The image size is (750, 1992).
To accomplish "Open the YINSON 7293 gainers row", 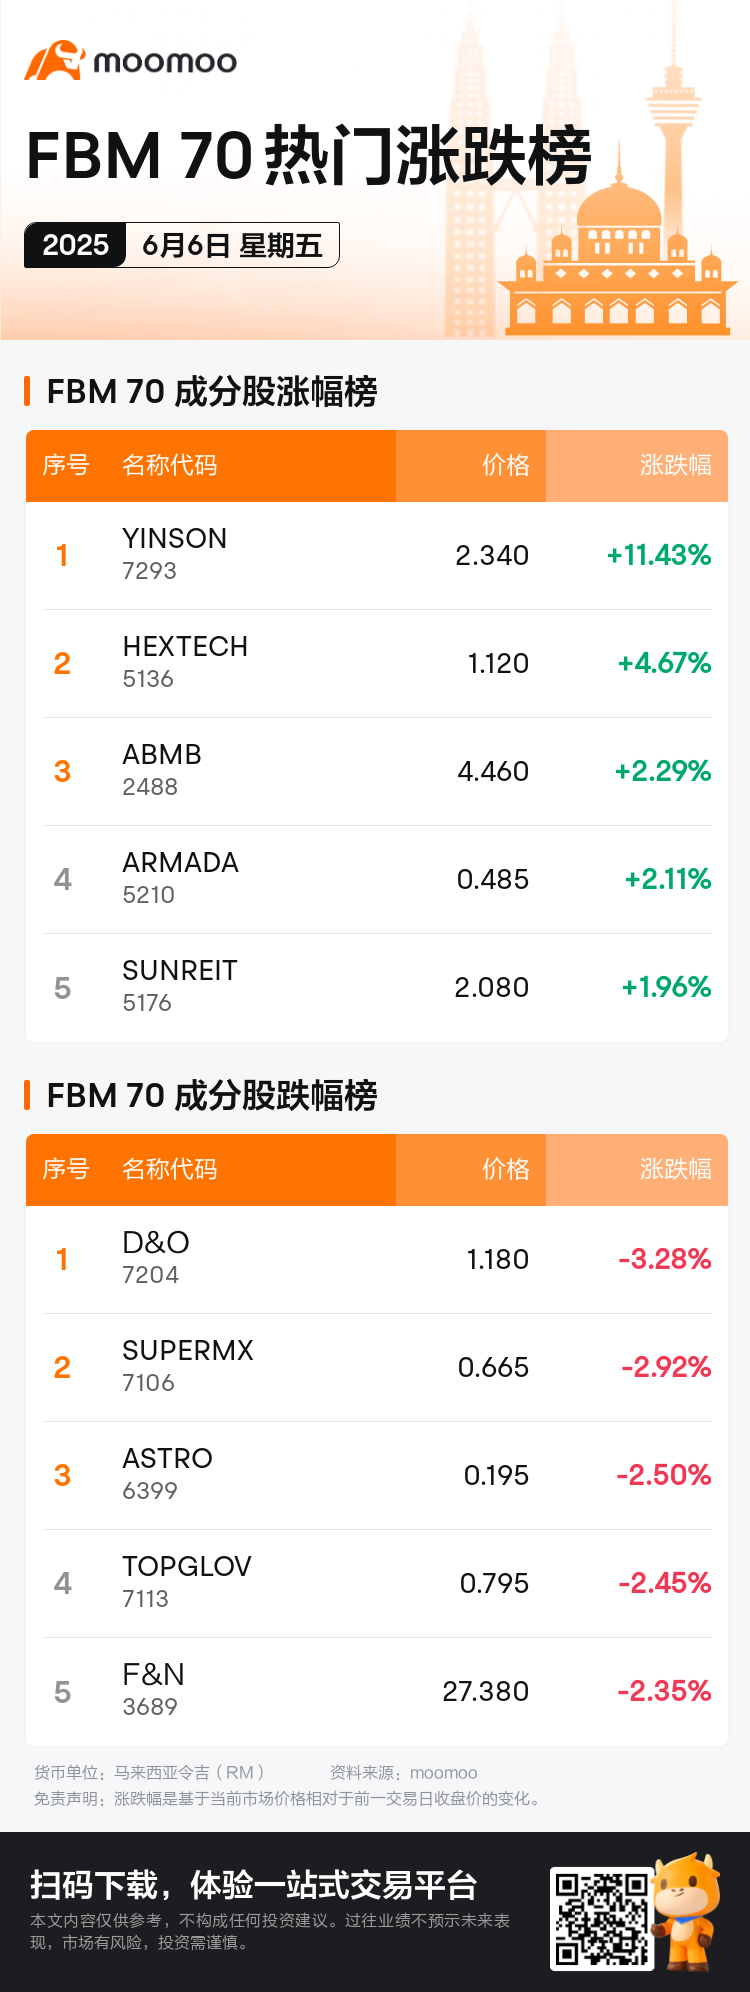I will [376, 555].
